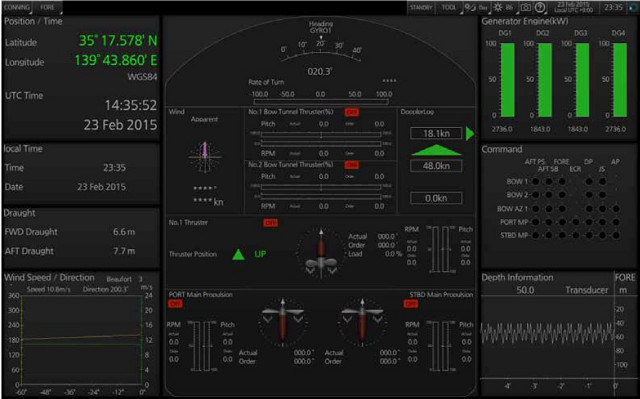Click the No.1 Bow Thruster pitch bar
The image size is (640, 399).
tap(321, 134)
